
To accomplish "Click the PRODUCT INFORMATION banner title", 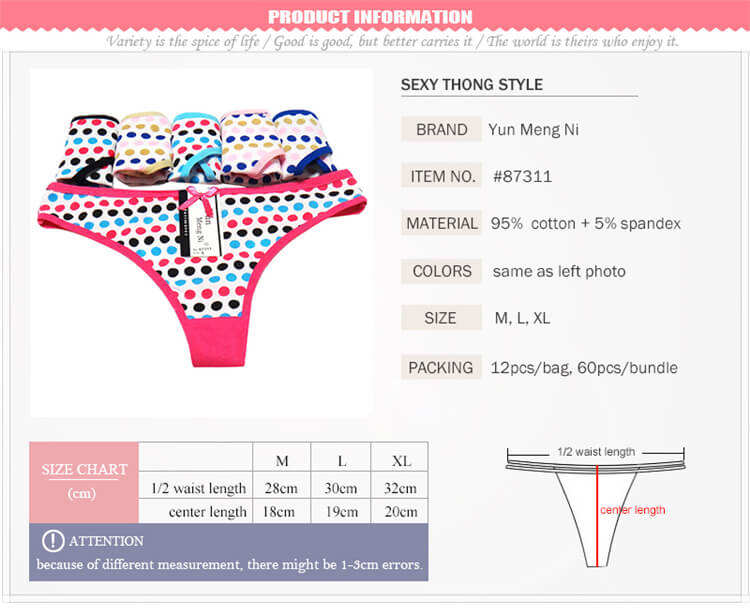I will tap(370, 17).
